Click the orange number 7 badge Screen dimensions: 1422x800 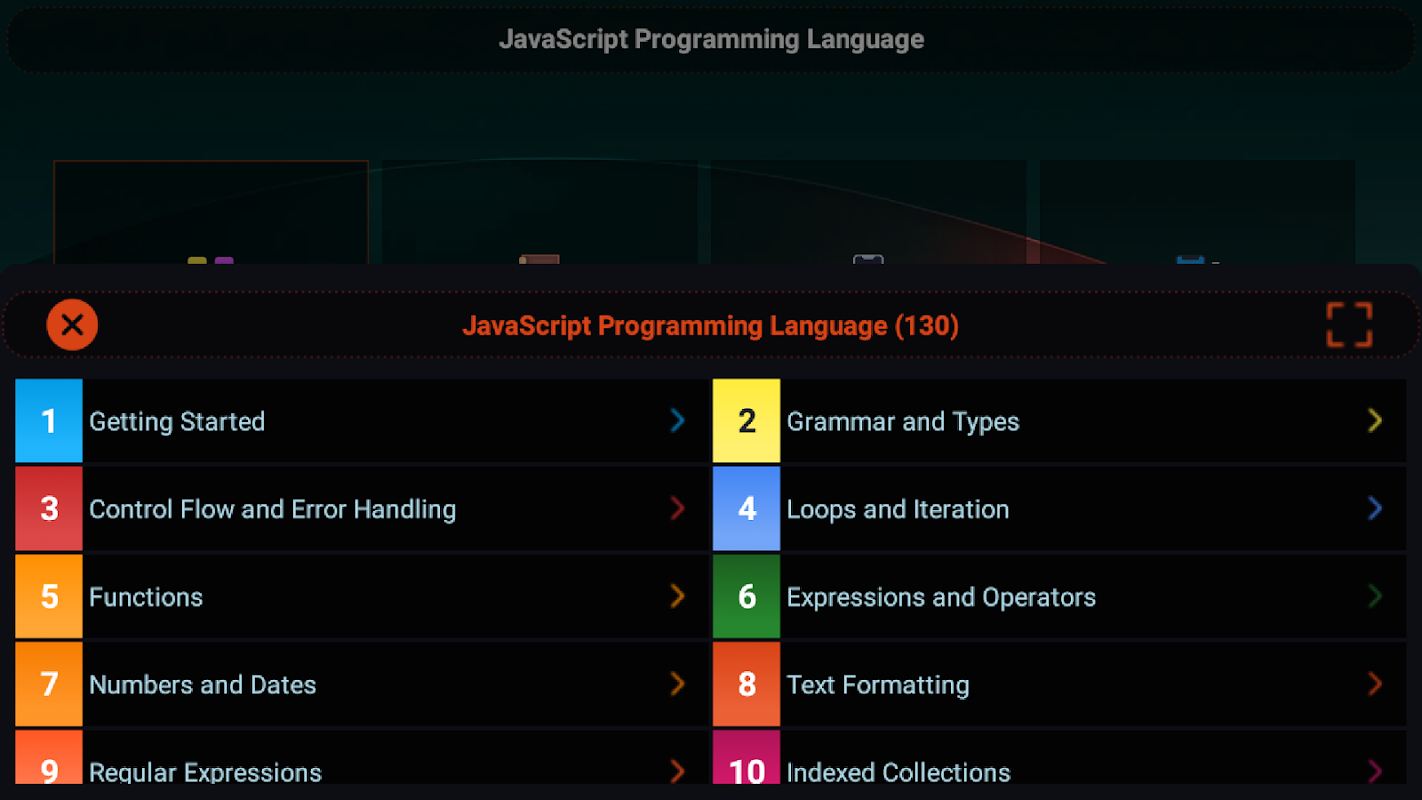[x=49, y=685]
